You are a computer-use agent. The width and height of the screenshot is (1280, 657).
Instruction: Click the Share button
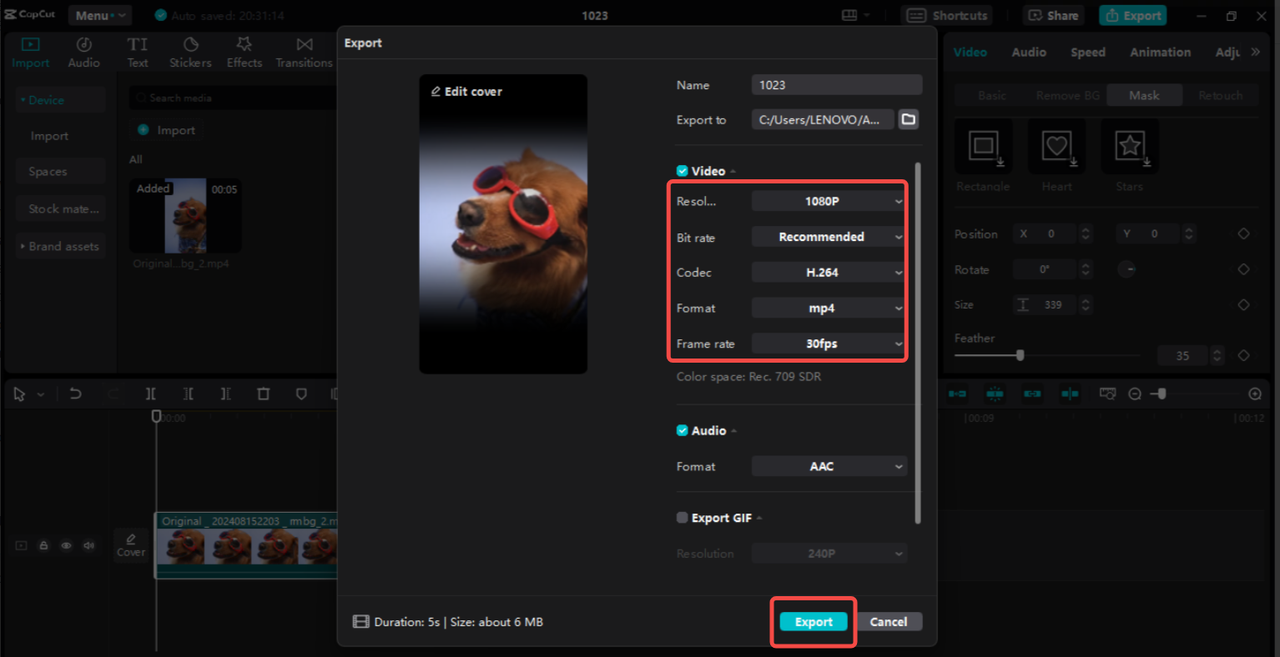(x=1053, y=15)
